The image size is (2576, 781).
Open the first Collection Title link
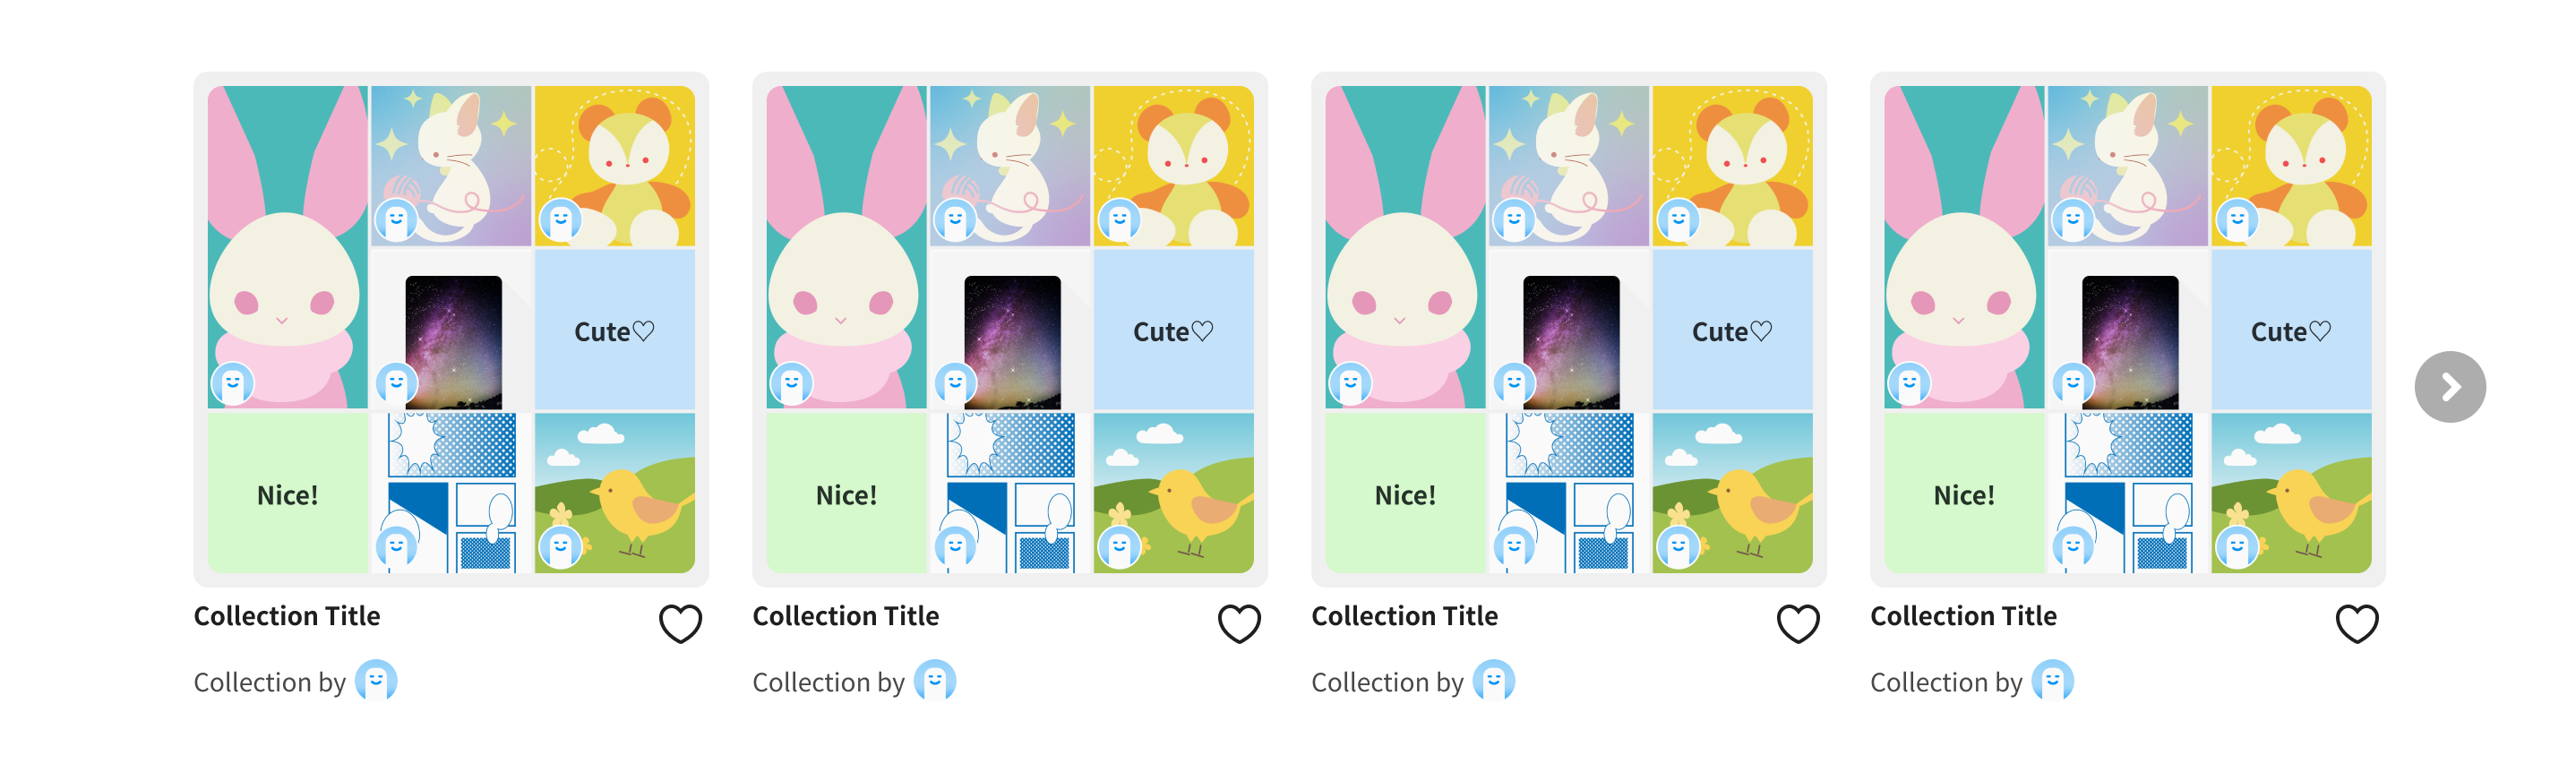point(287,616)
